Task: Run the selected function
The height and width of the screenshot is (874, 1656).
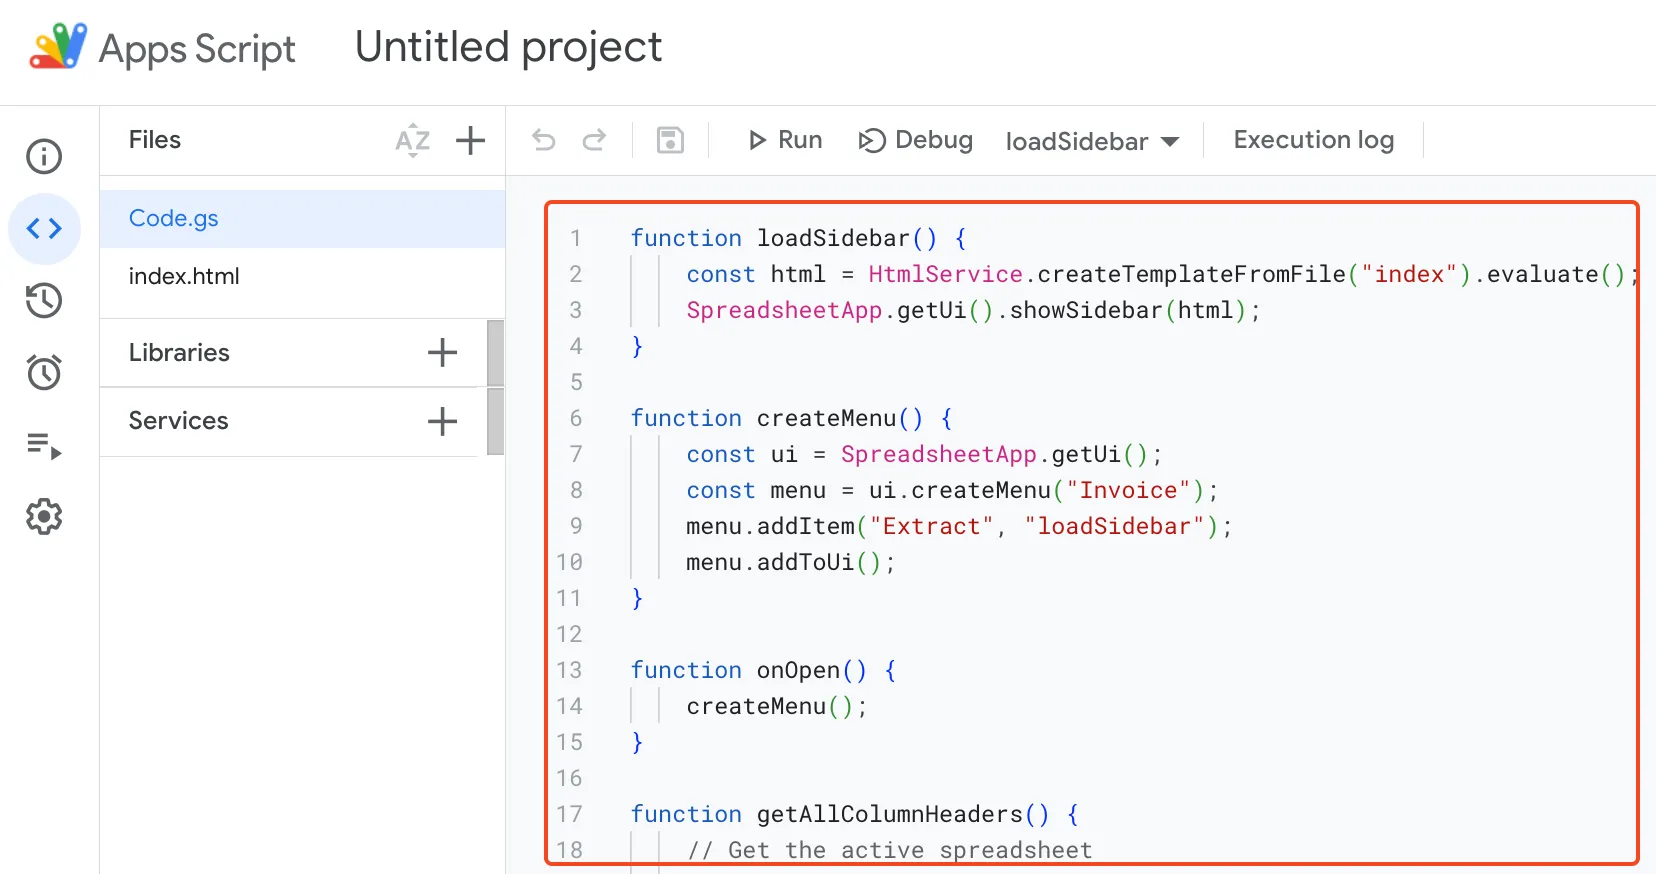Action: 785,140
